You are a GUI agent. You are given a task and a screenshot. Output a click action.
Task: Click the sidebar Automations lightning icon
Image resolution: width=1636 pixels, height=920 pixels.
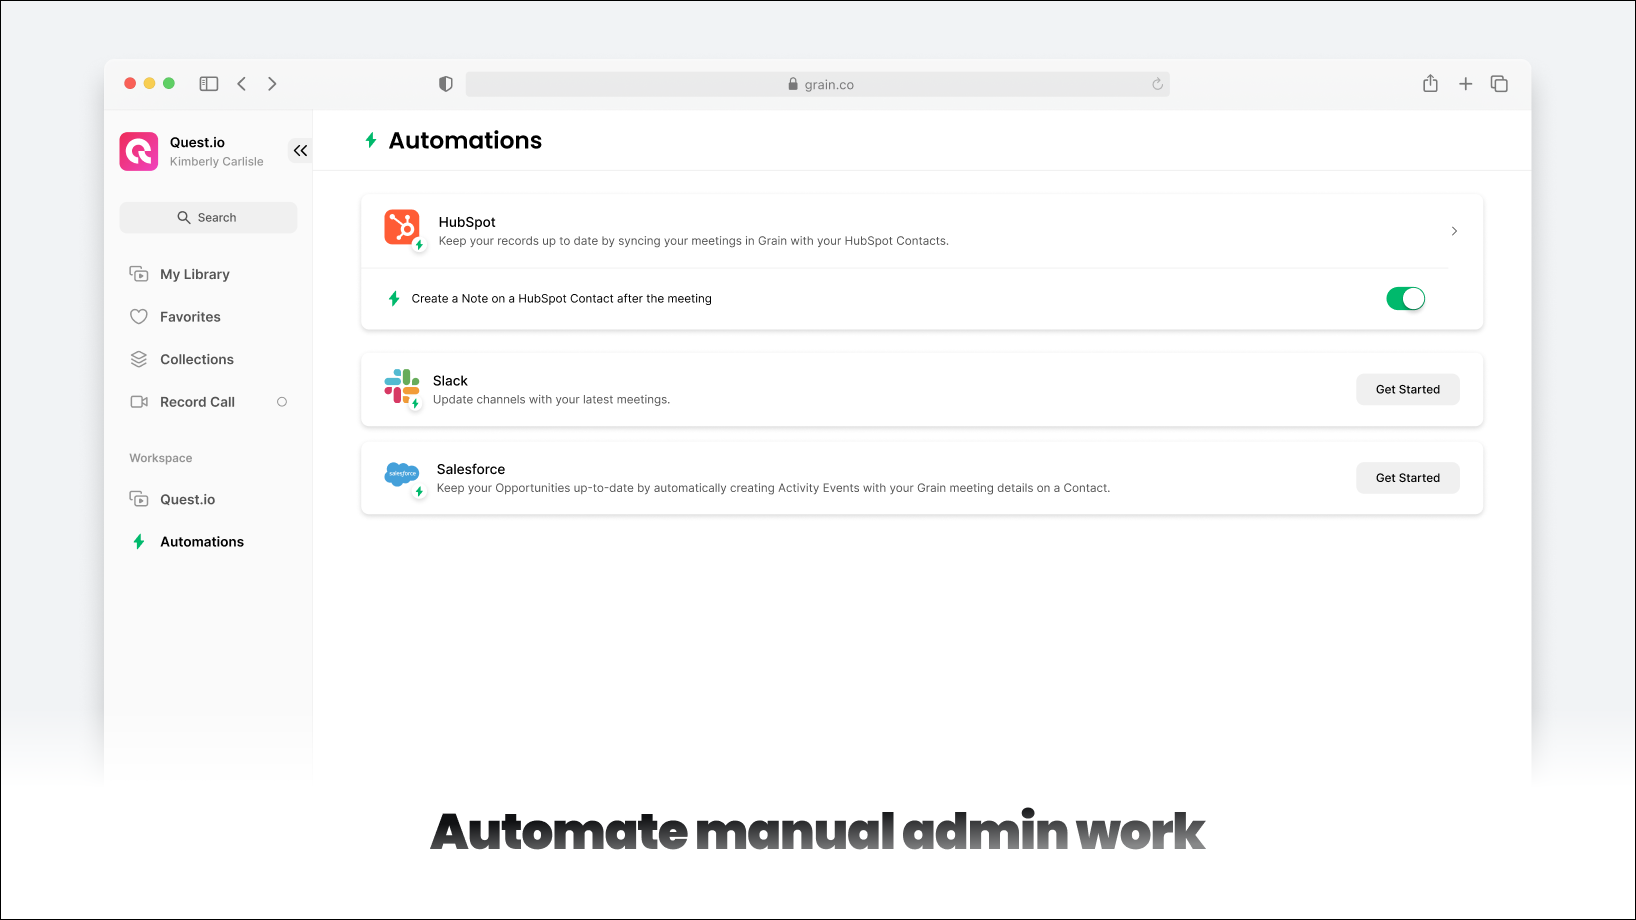(139, 542)
